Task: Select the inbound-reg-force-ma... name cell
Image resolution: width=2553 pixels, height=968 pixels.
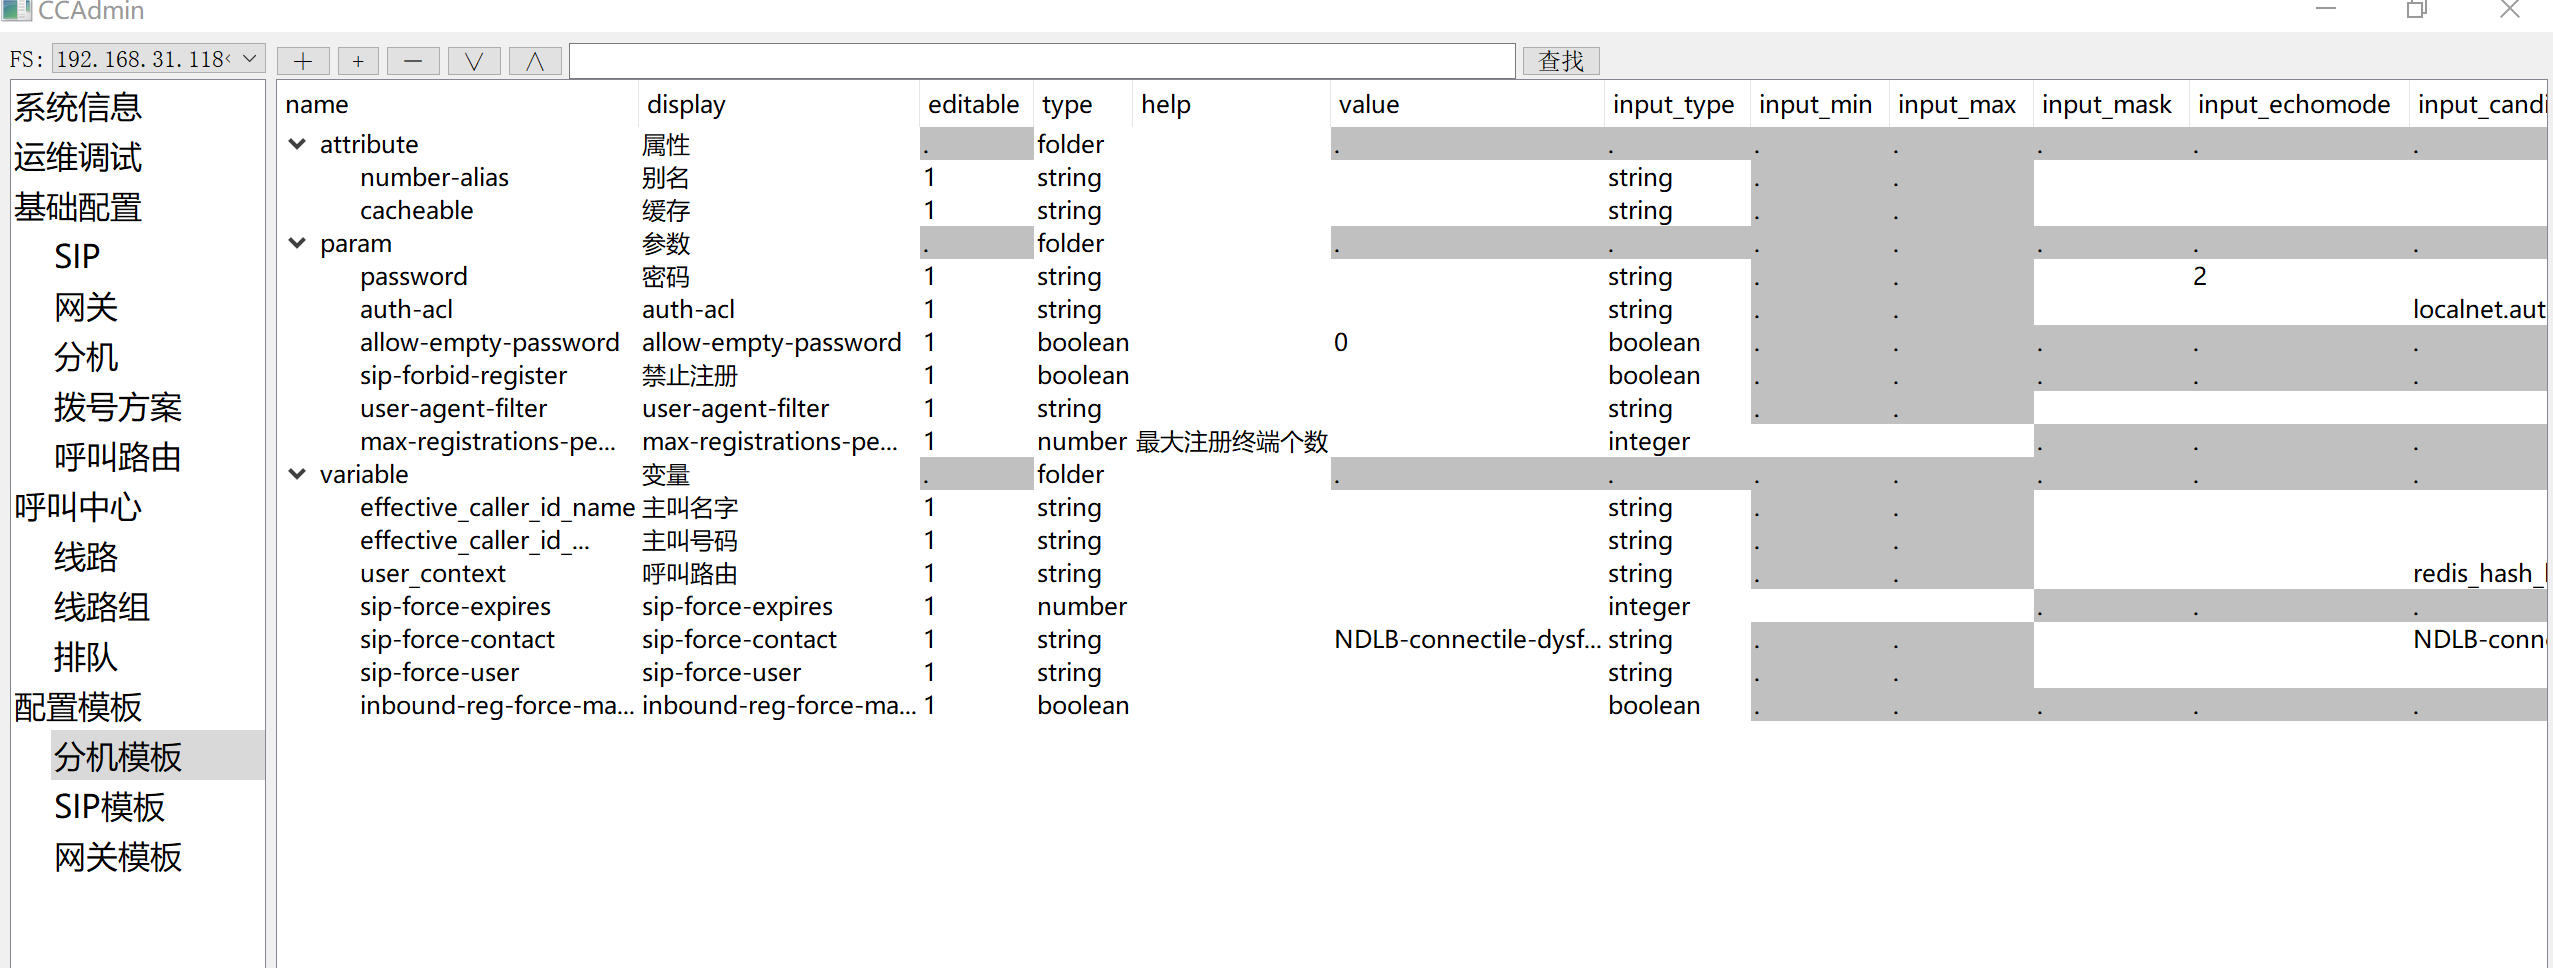Action: 497,706
